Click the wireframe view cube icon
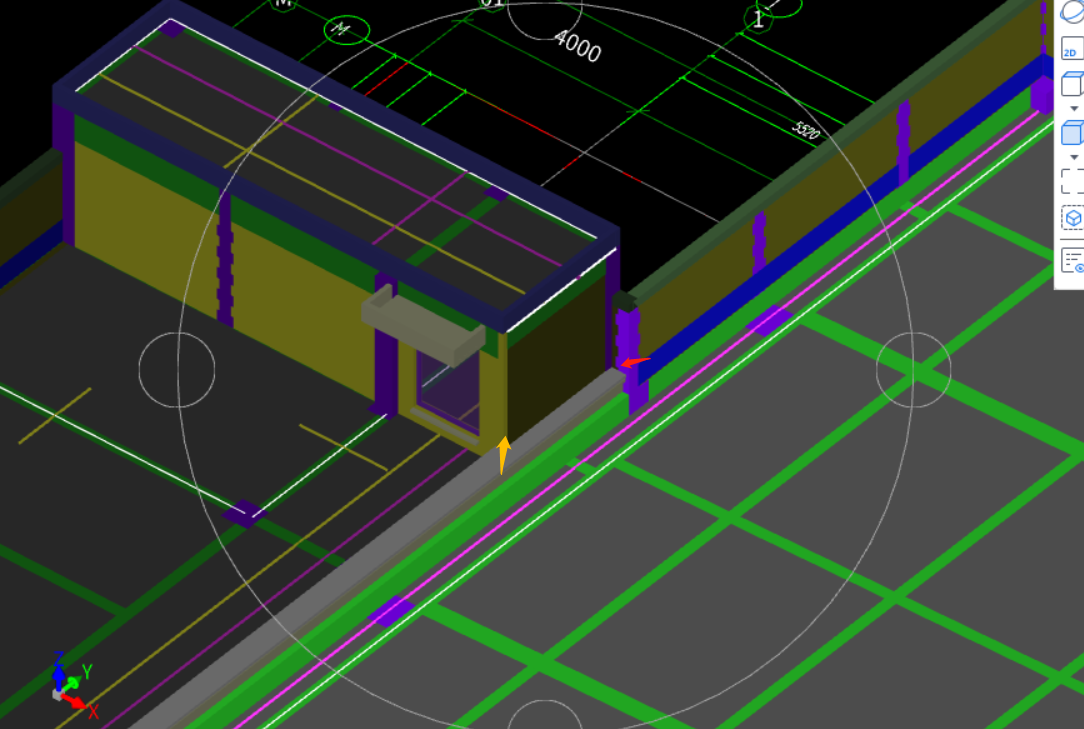The height and width of the screenshot is (729, 1084). coord(1072,84)
